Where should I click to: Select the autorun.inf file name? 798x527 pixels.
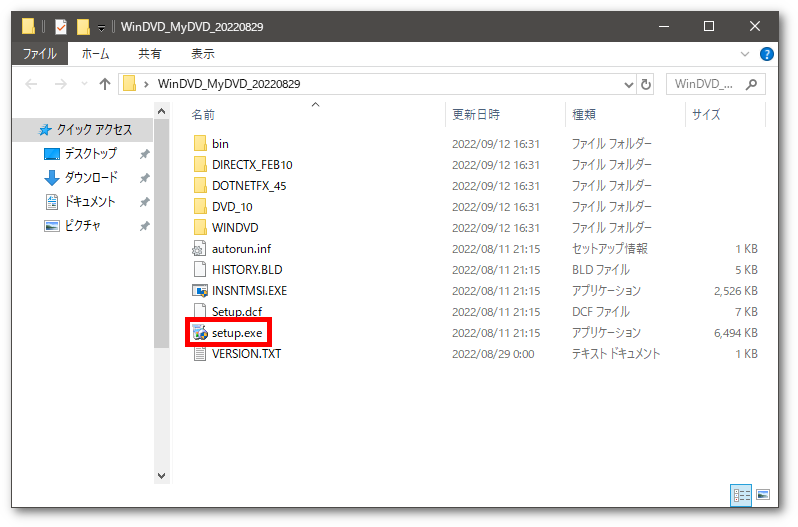[241, 248]
